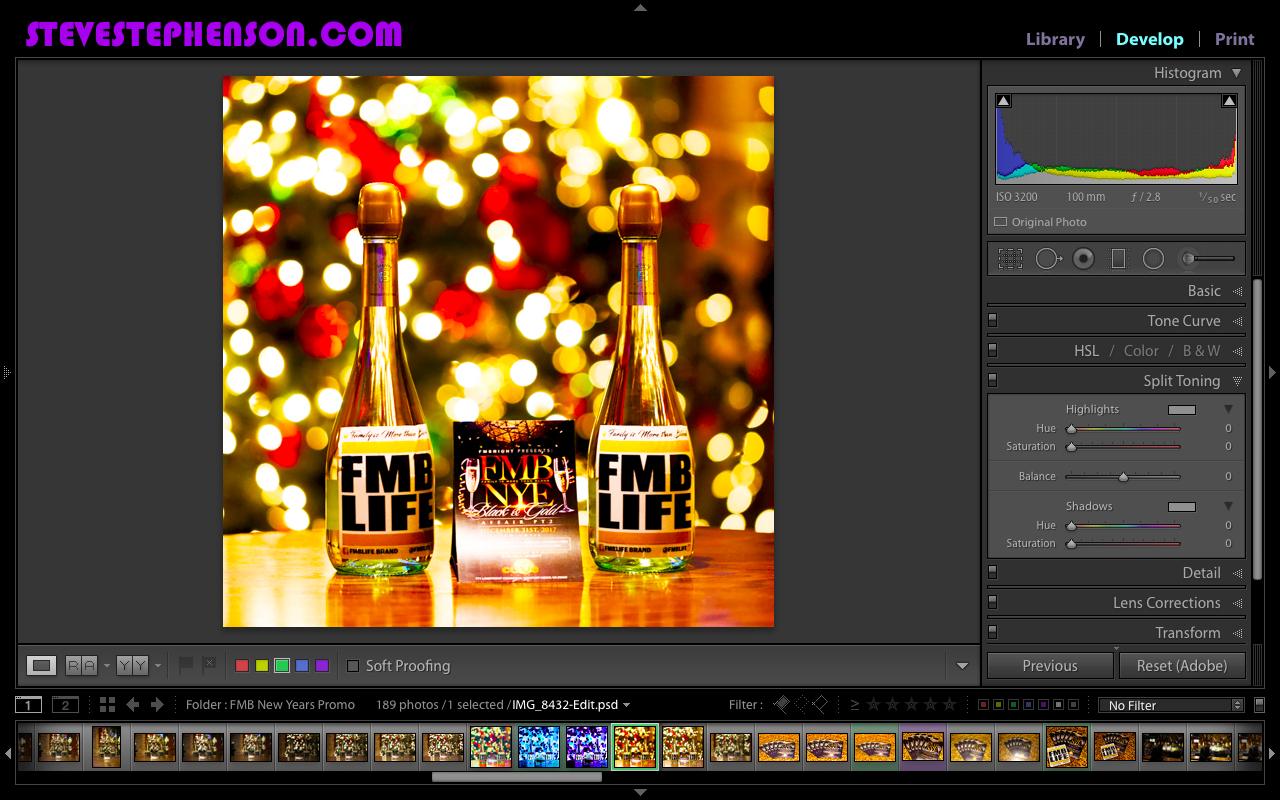Expand the Tone Curve panel
Viewport: 1280px width, 800px height.
(1237, 321)
